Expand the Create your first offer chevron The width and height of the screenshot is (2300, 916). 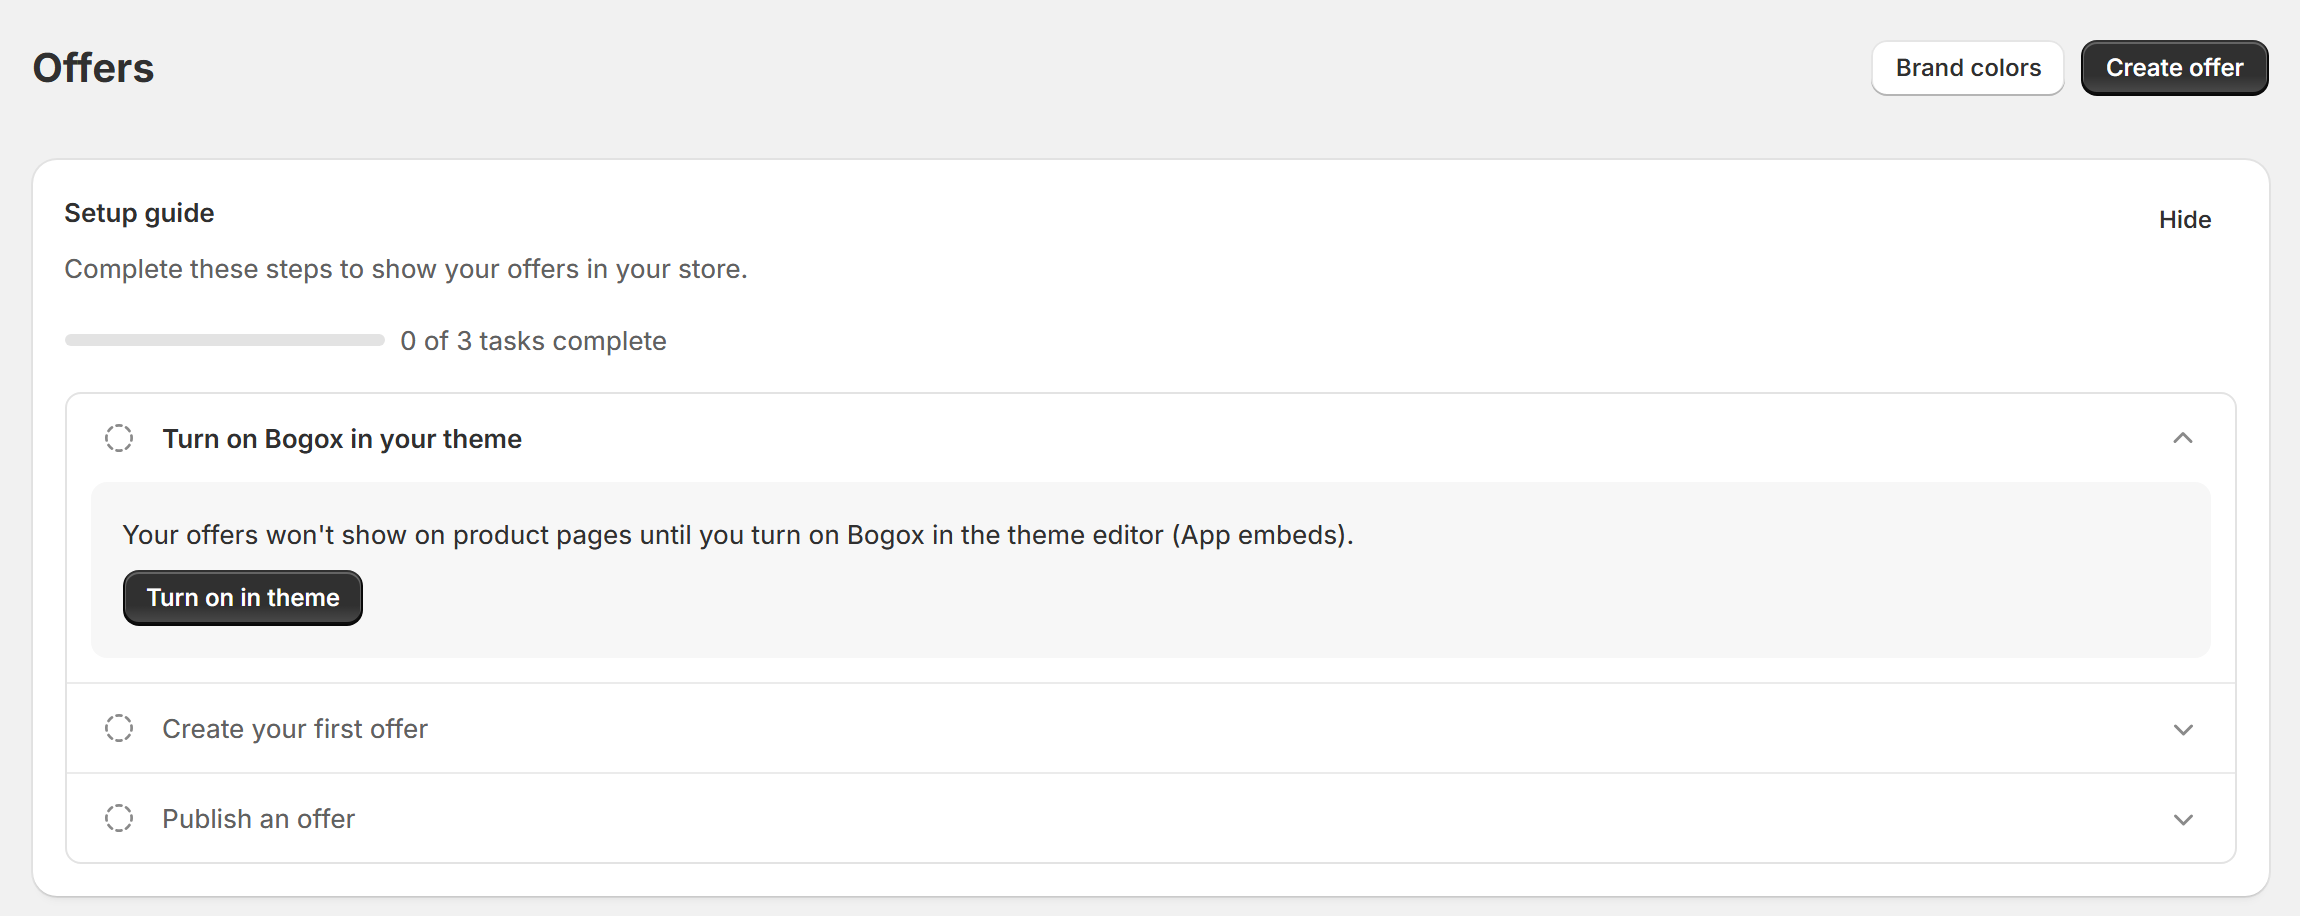2183,730
